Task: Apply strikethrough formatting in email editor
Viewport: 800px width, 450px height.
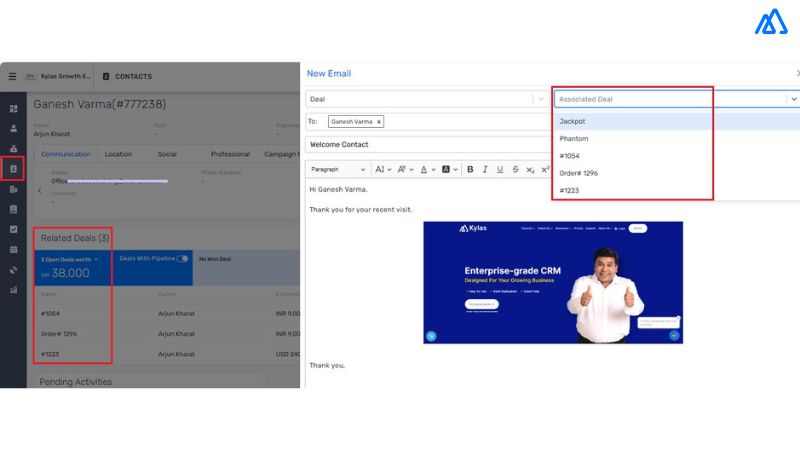Action: point(515,169)
